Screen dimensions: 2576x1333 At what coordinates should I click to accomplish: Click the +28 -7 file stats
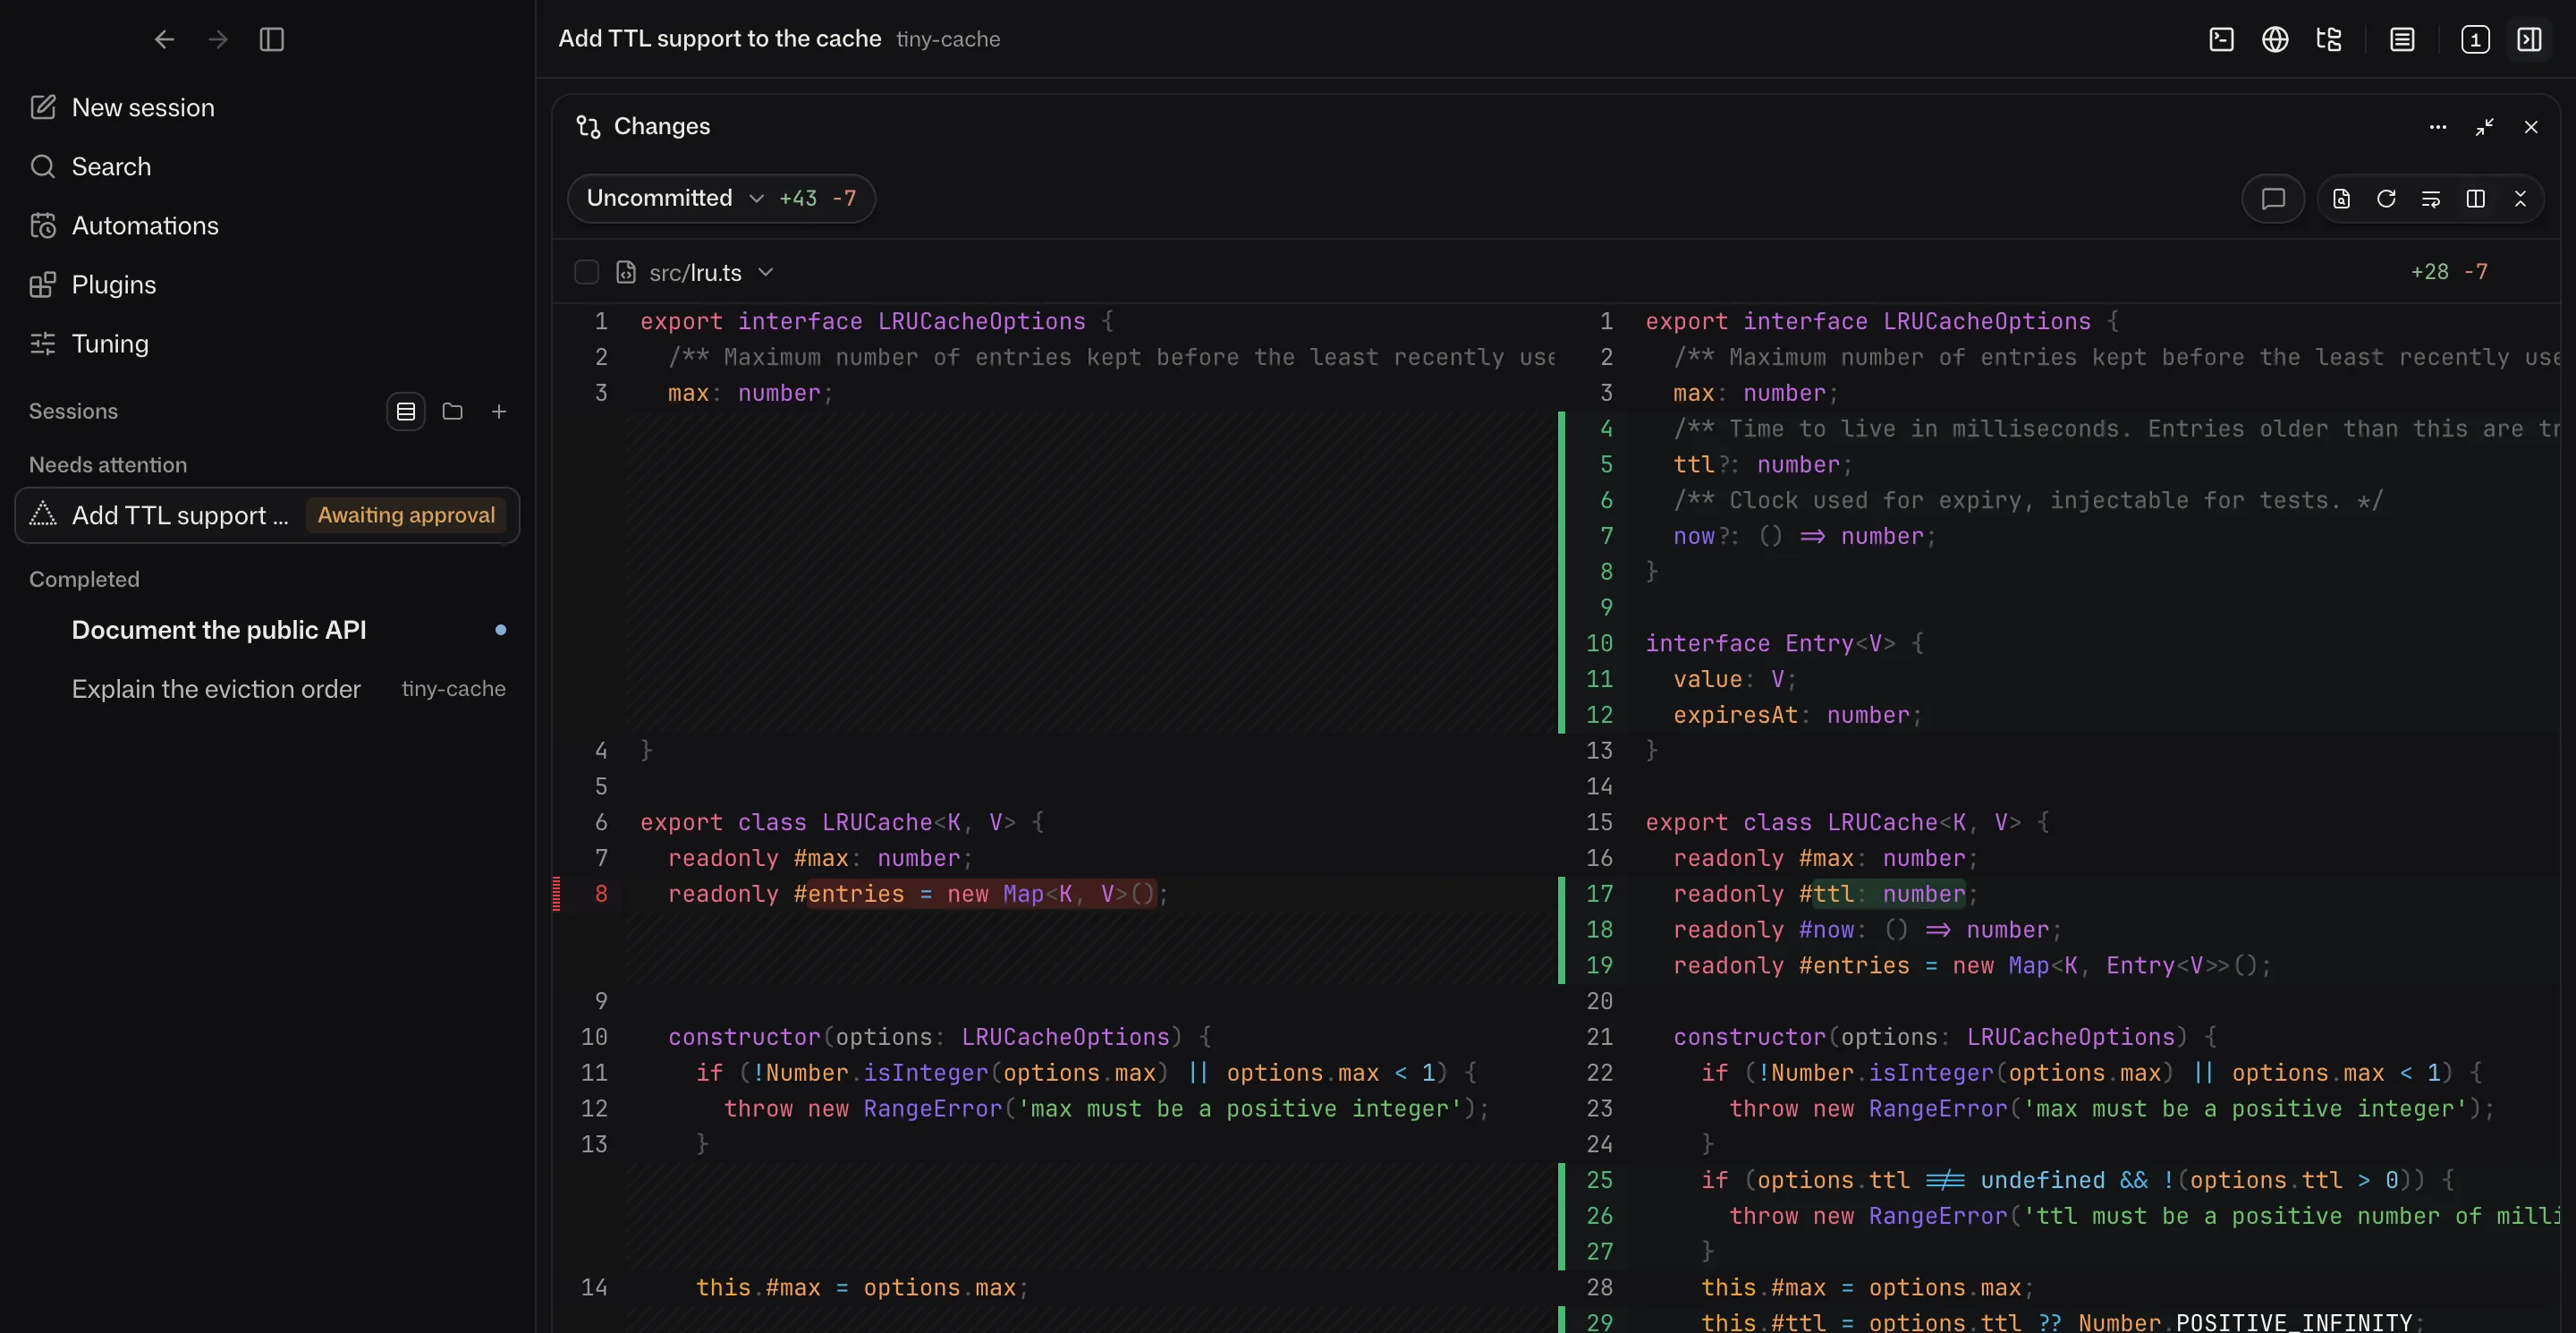[2449, 272]
